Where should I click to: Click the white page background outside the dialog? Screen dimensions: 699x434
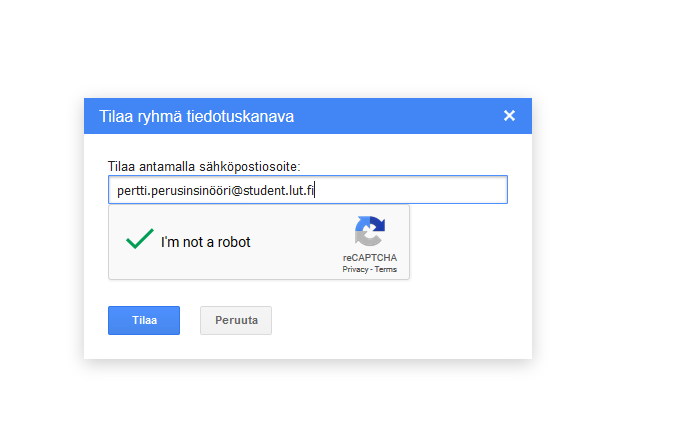[x=615, y=223]
